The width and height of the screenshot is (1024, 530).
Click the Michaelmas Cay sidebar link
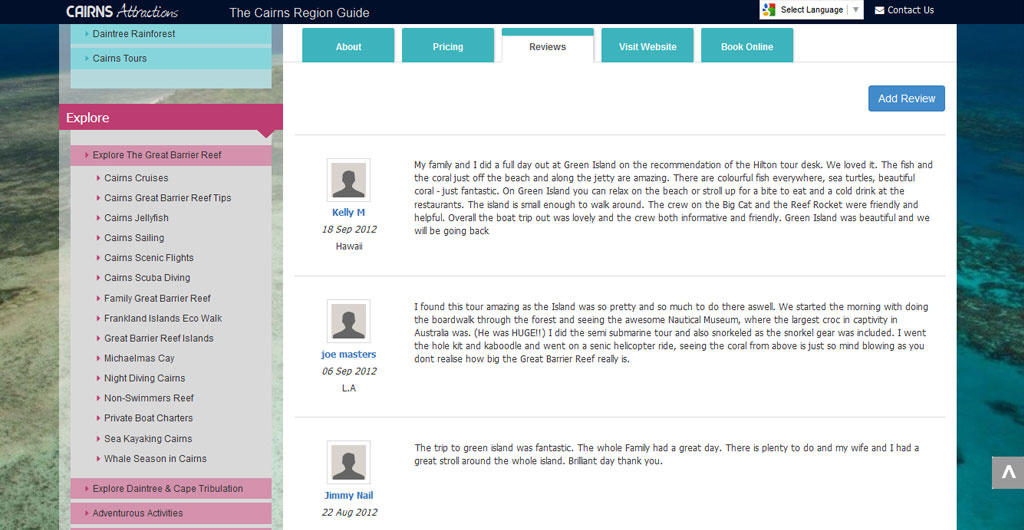[x=139, y=358]
